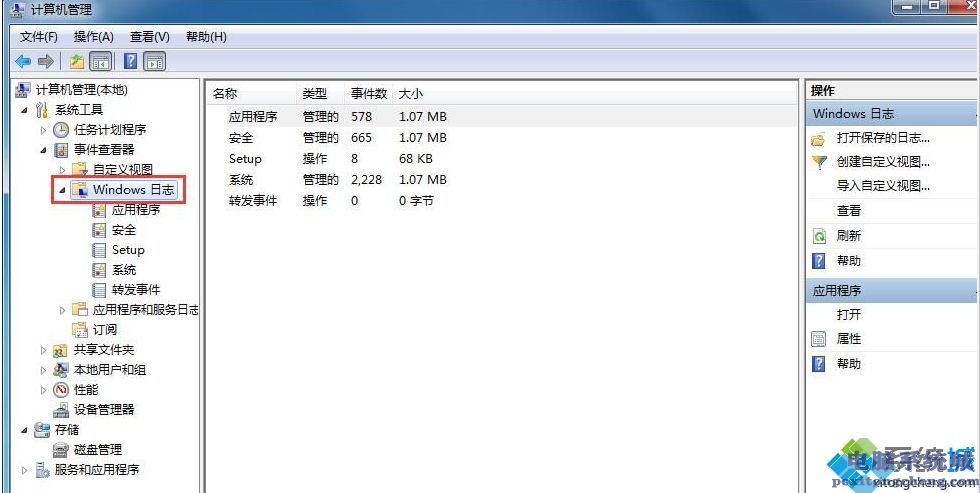
Task: Click 帮助 under Windows 日志 actions
Action: [849, 261]
